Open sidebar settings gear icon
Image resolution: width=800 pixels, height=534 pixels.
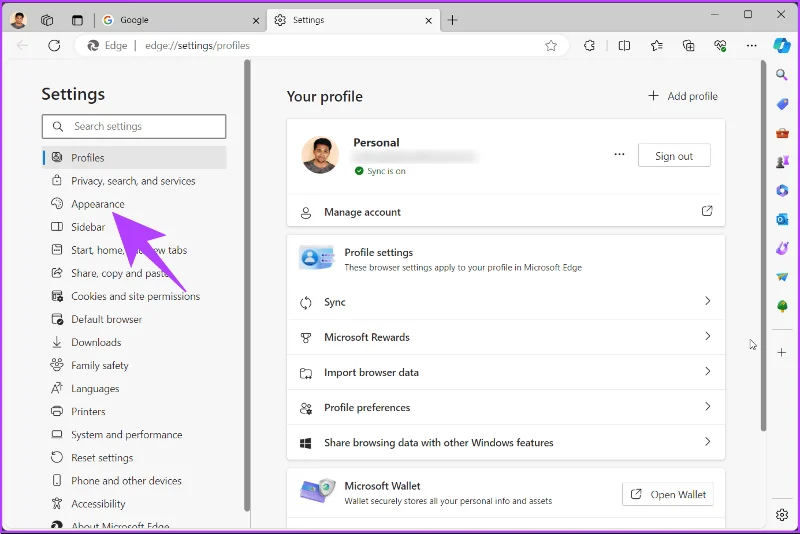[782, 515]
